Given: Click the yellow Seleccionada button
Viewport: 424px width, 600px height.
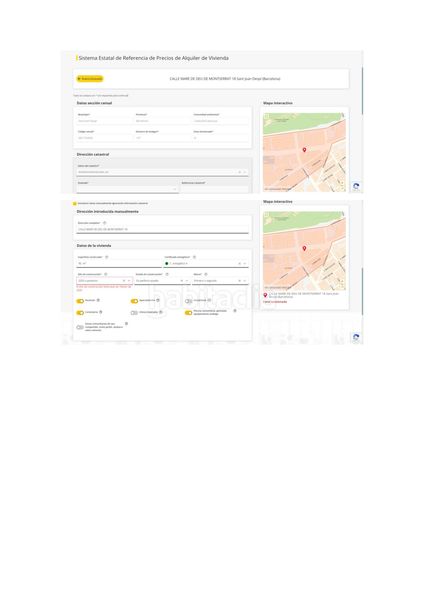Looking at the screenshot, I should point(90,79).
